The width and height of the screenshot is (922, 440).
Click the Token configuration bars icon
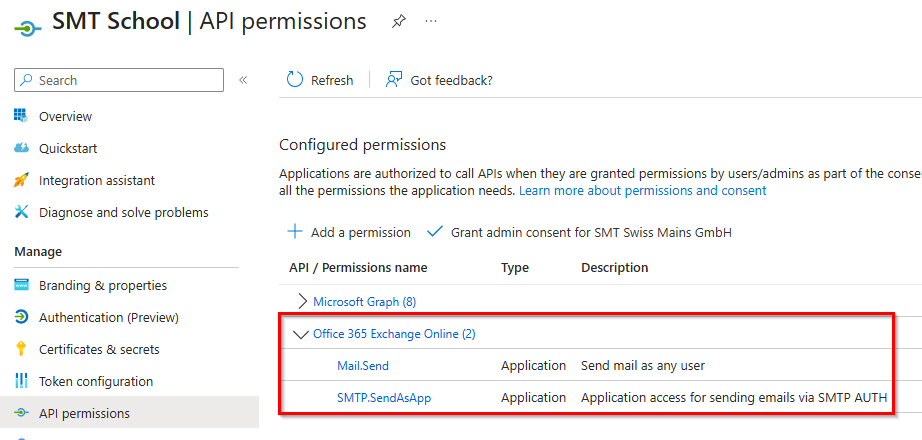[21, 381]
